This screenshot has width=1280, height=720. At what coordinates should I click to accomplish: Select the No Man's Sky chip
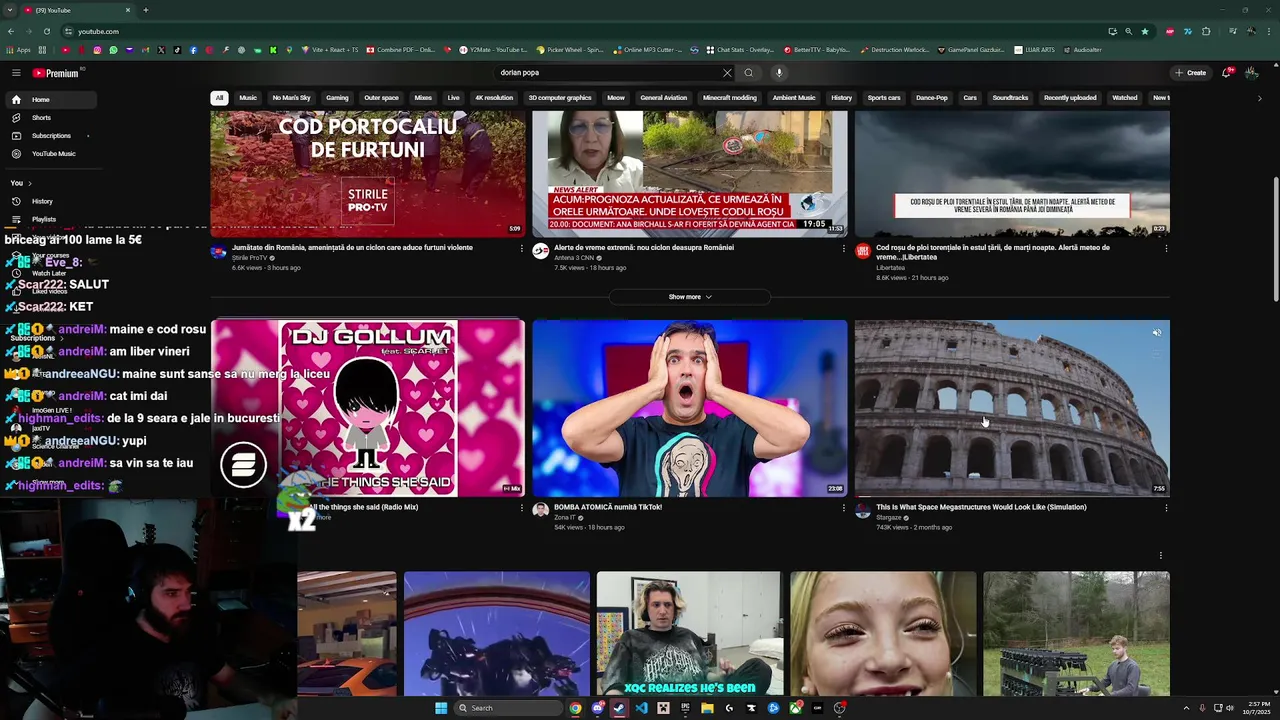tap(291, 98)
